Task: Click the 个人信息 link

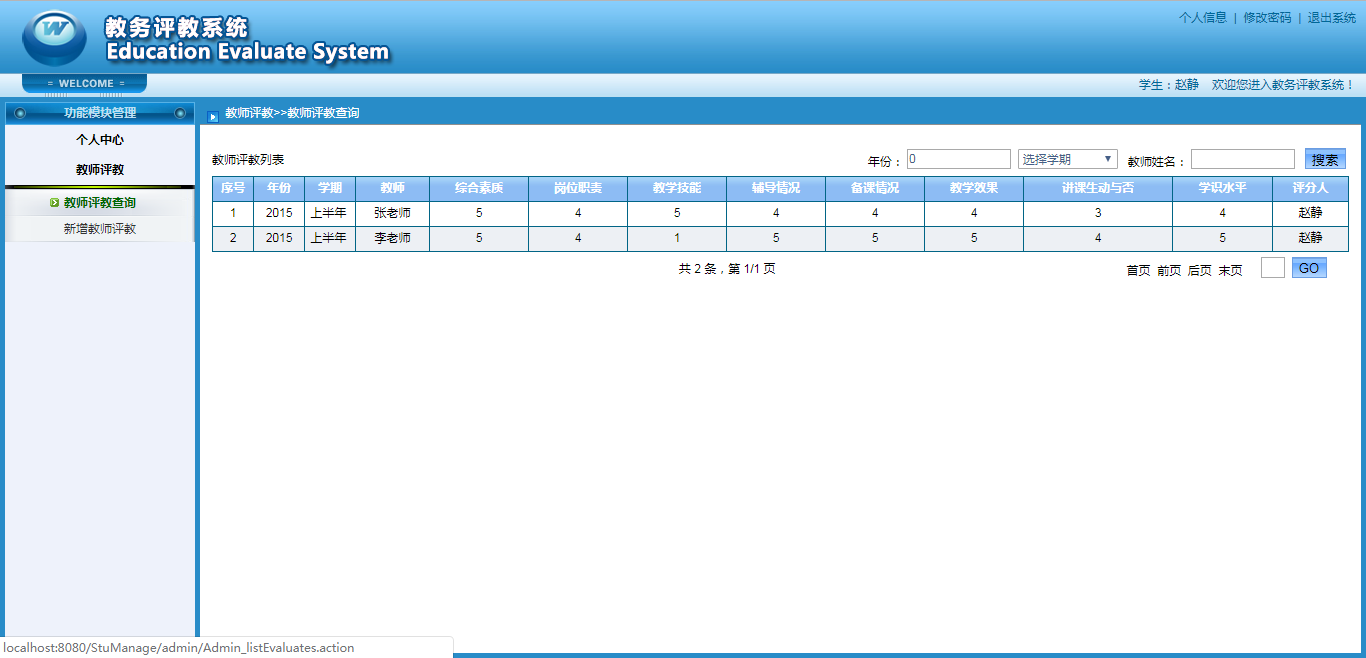Action: pos(1203,17)
